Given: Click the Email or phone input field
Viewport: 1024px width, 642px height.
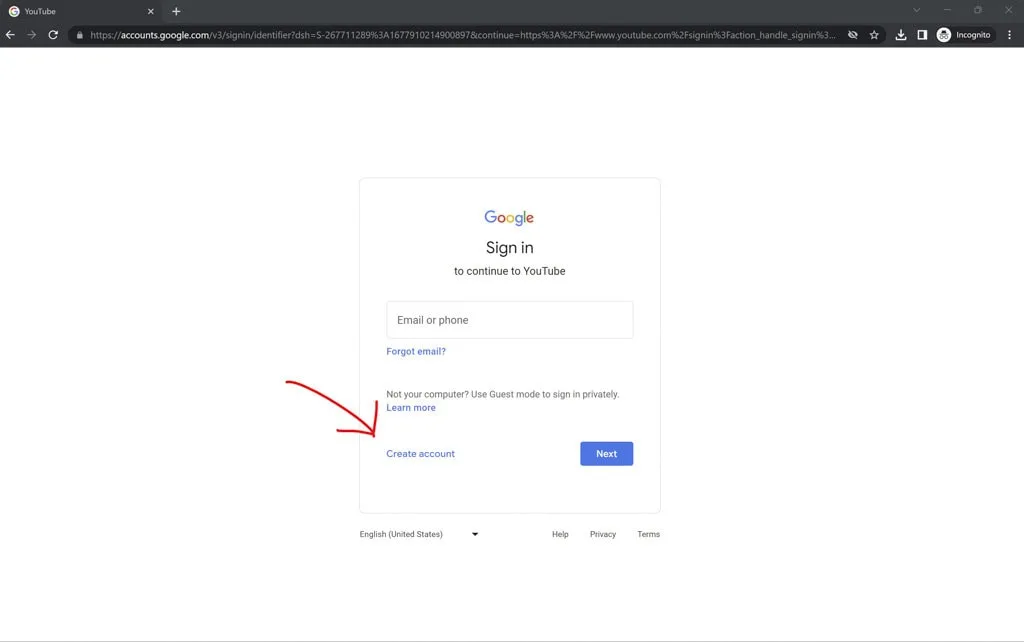Looking at the screenshot, I should pyautogui.click(x=509, y=319).
